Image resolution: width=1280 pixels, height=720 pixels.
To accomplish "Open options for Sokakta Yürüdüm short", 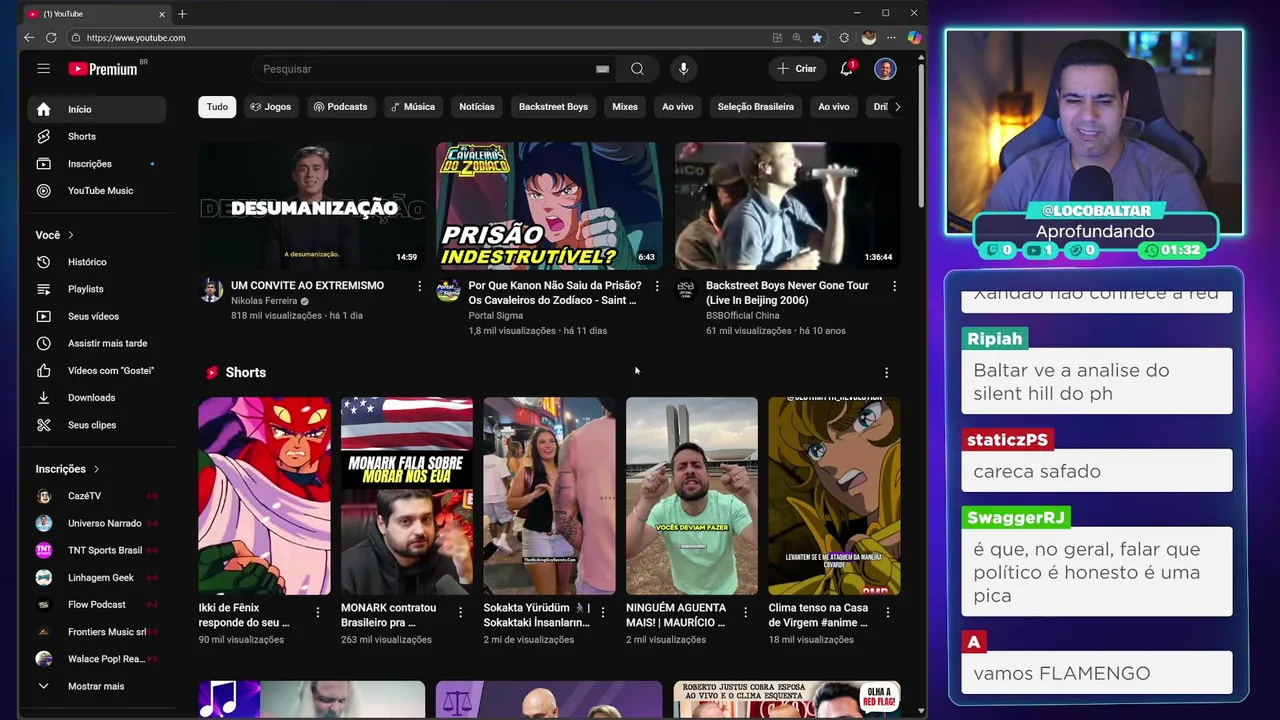I will tap(602, 612).
